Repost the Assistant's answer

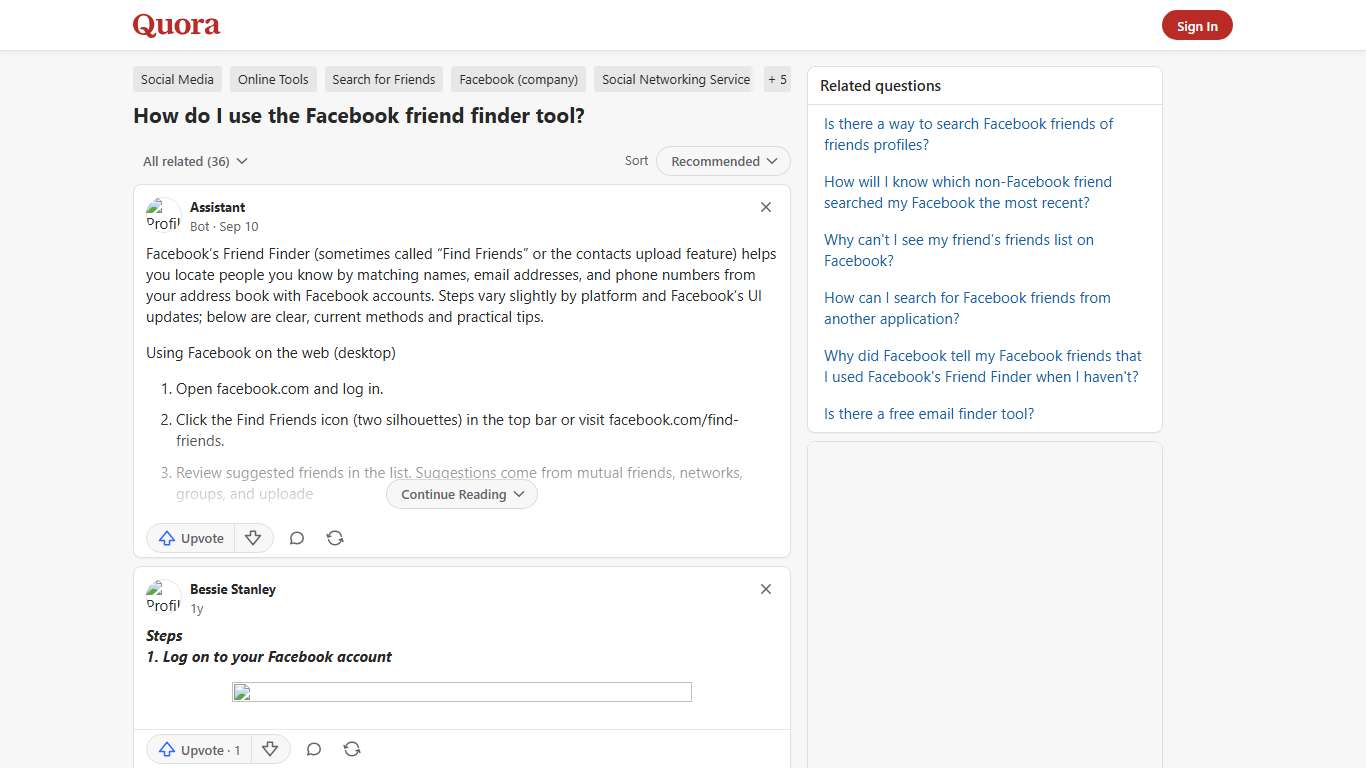tap(335, 538)
